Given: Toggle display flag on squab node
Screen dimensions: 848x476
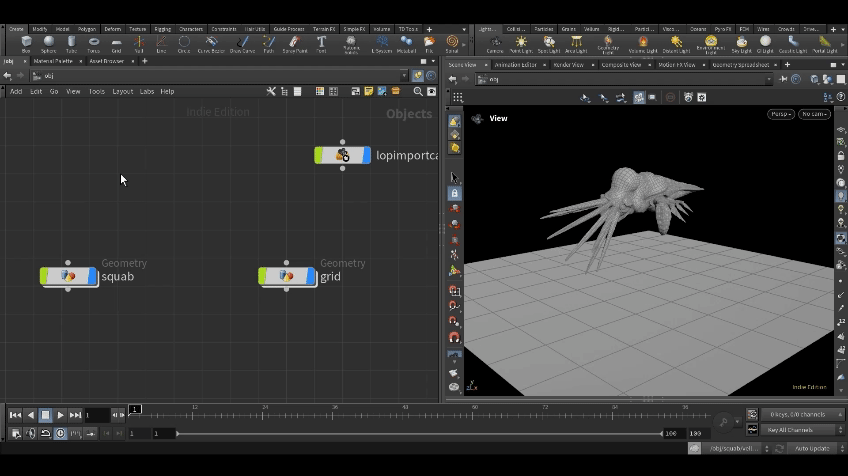Looking at the screenshot, I should coord(92,276).
